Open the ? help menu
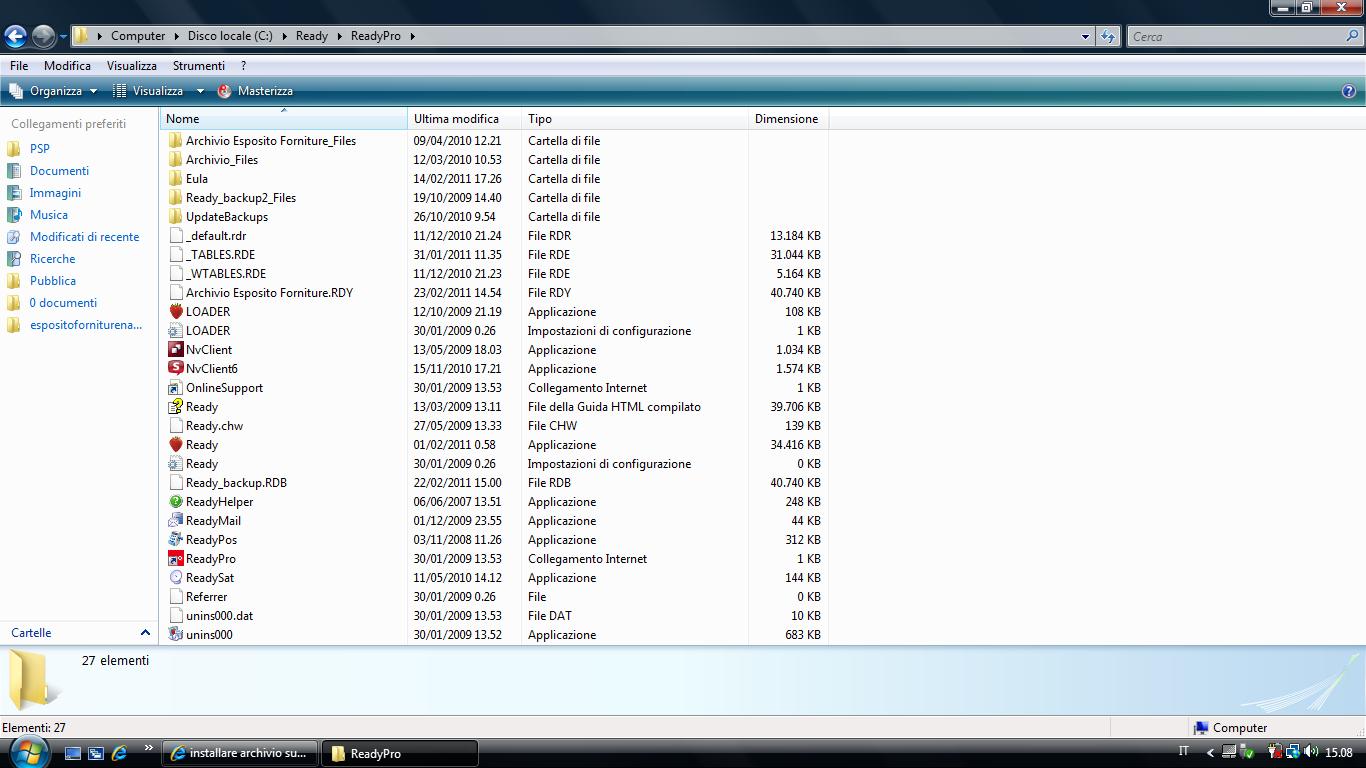This screenshot has width=1366, height=768. click(x=243, y=66)
